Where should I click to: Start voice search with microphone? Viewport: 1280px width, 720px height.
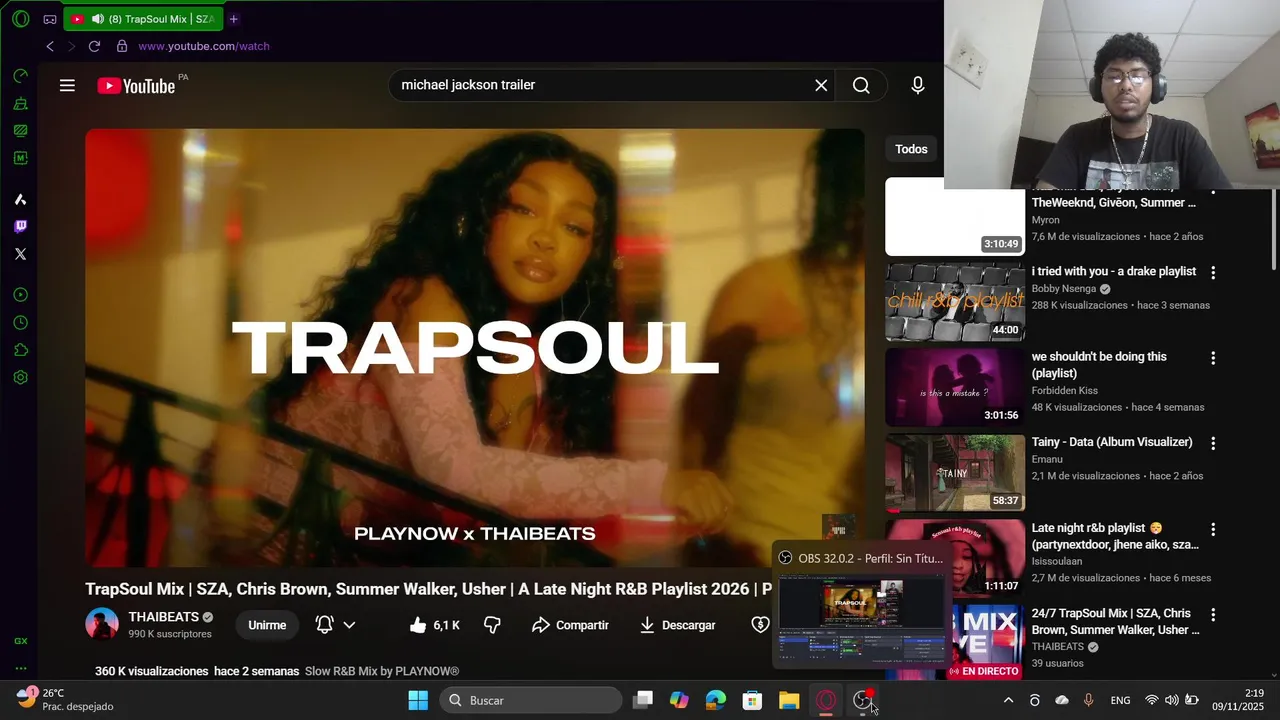(x=918, y=85)
